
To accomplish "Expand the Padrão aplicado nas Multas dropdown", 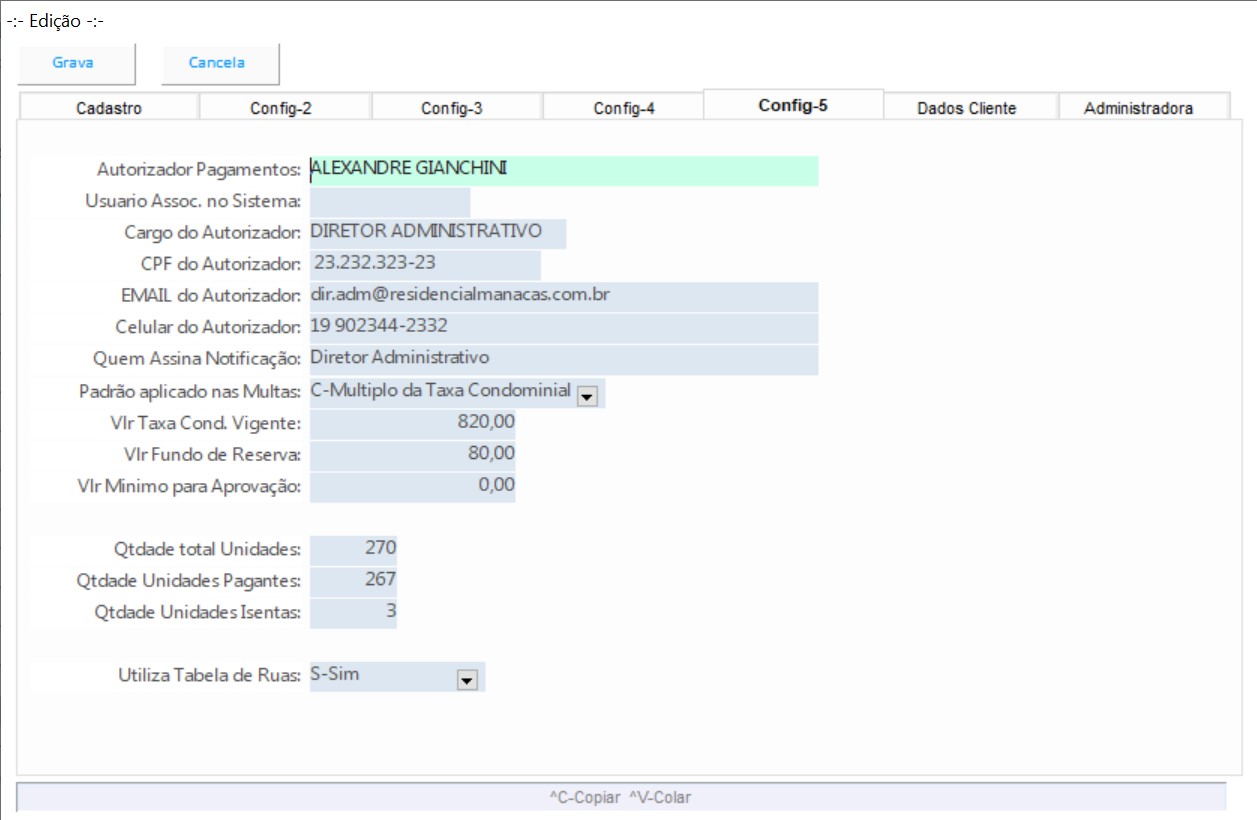I will coord(588,396).
